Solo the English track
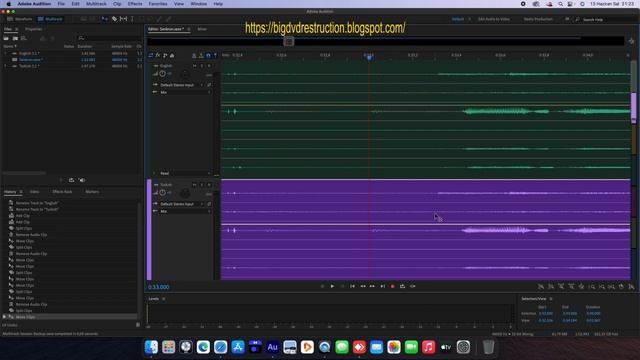 click(x=202, y=65)
